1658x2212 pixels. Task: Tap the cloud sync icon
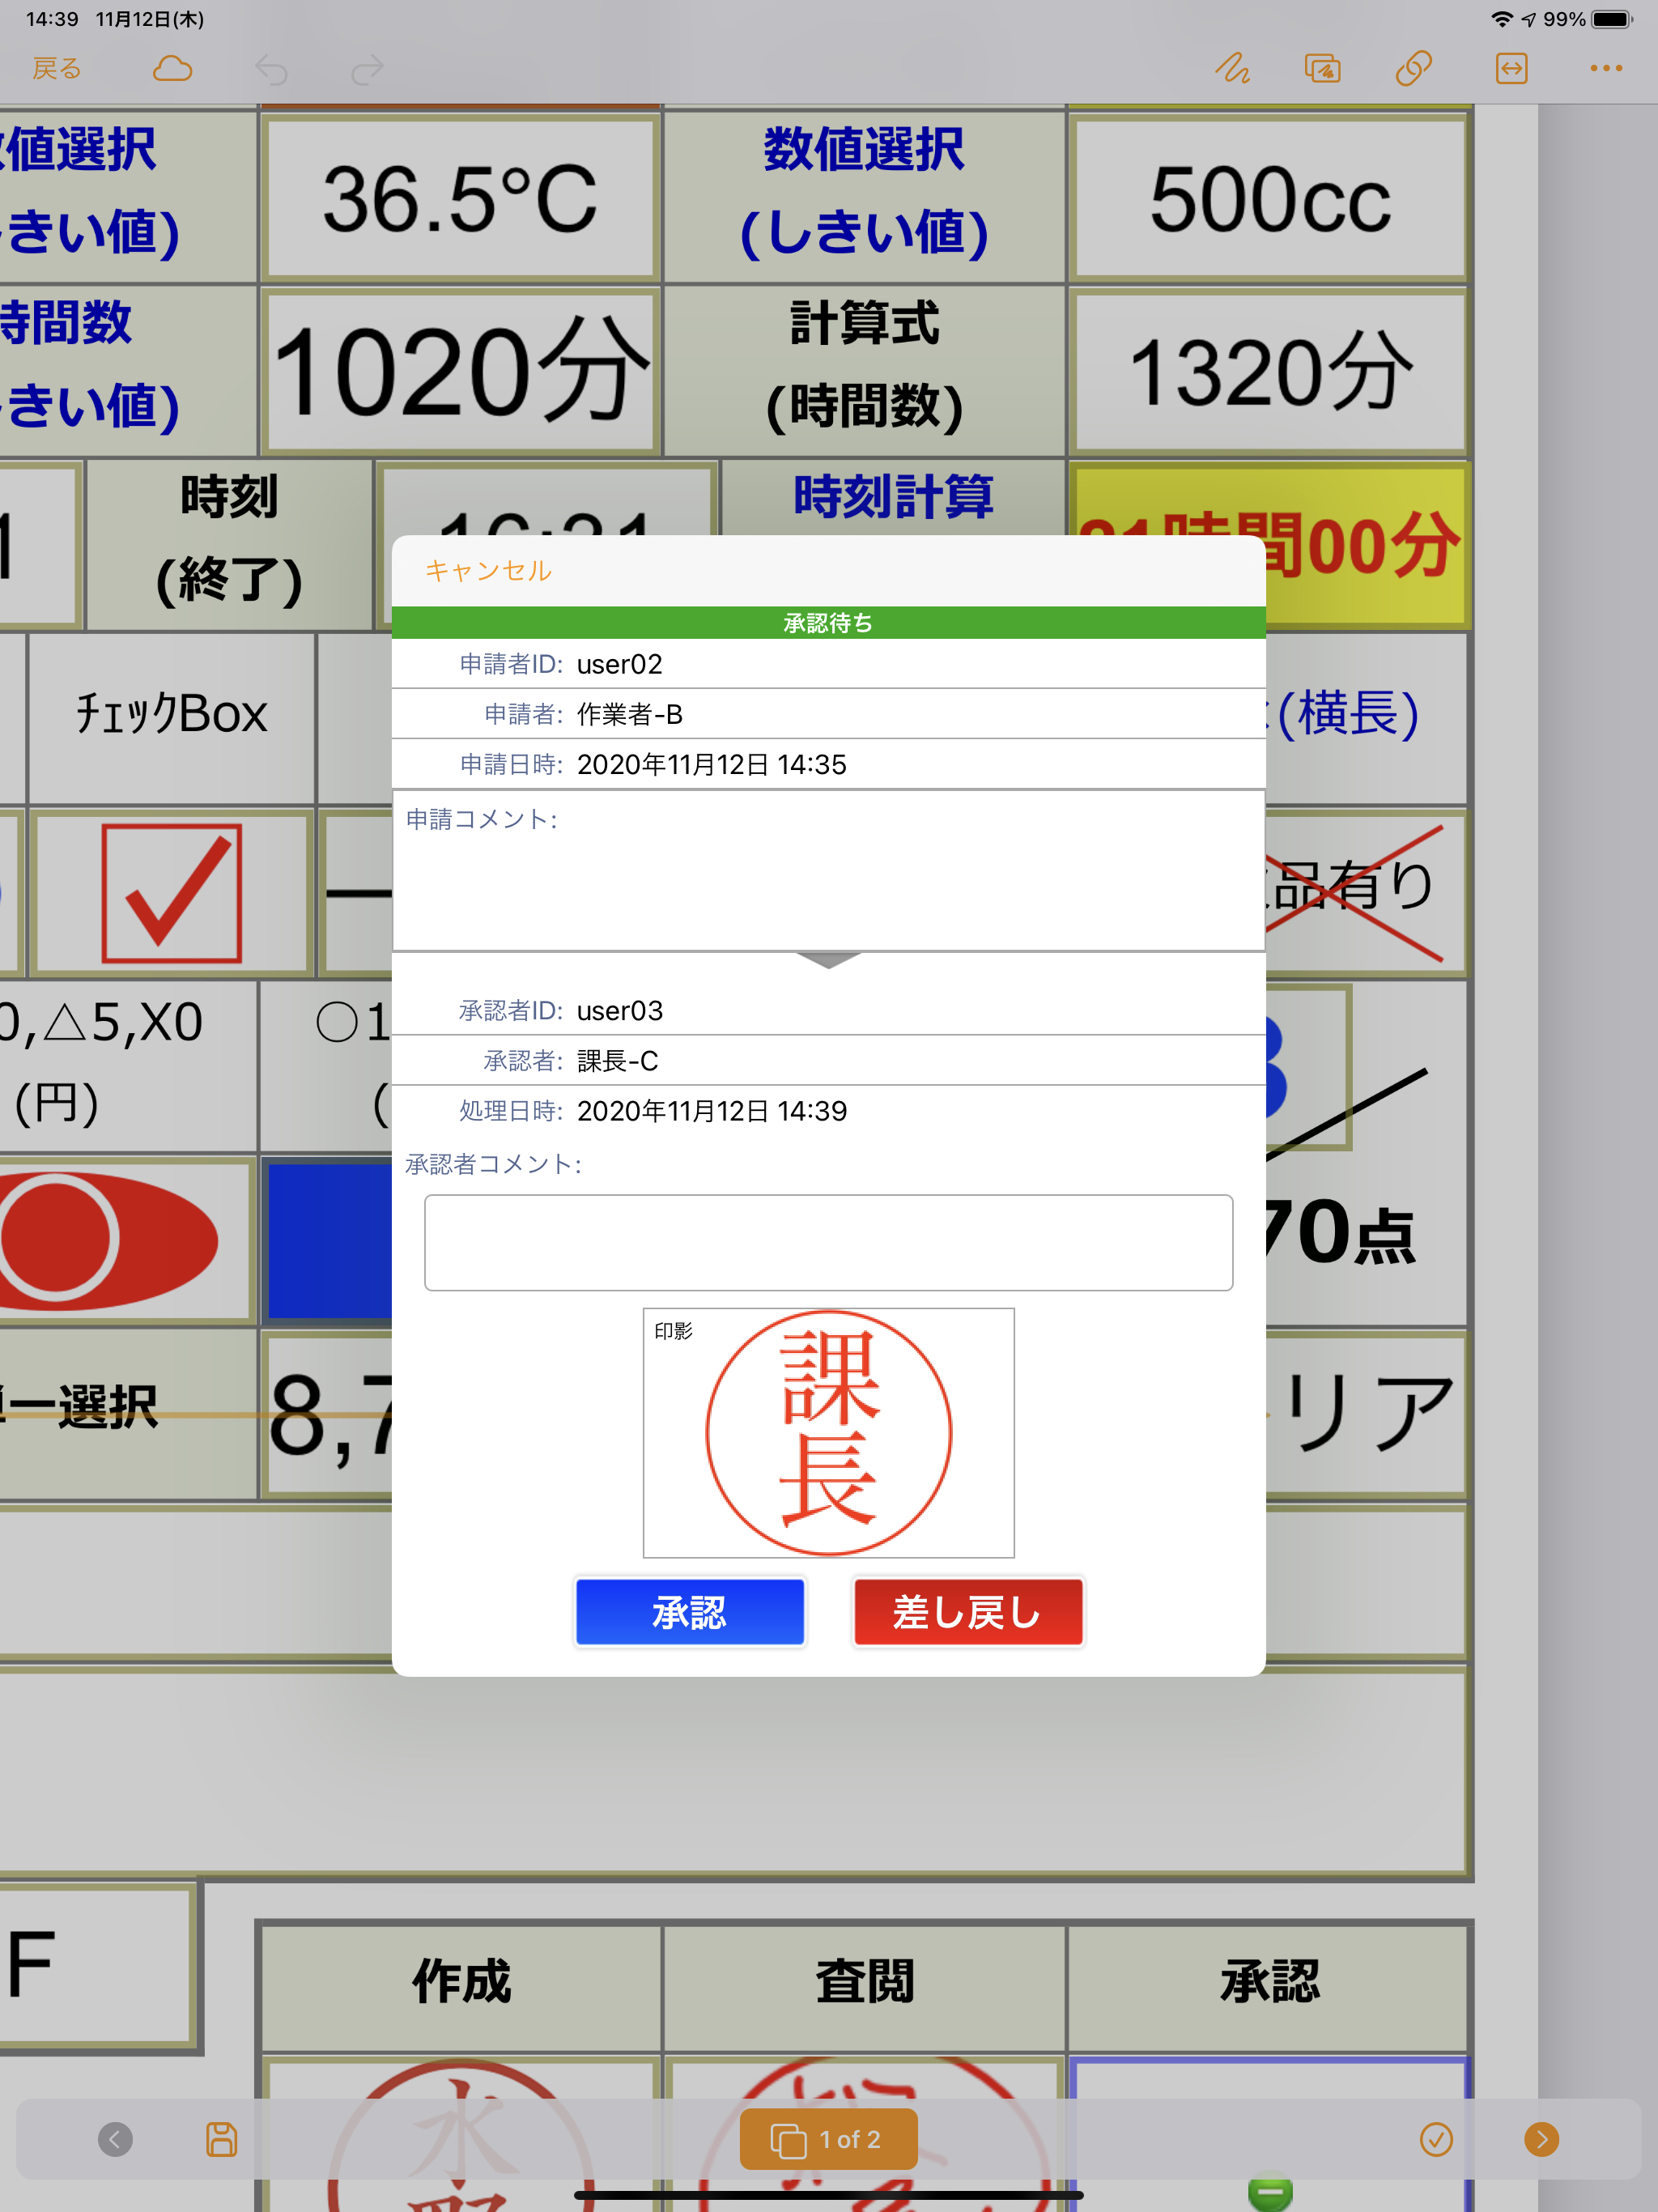point(172,68)
